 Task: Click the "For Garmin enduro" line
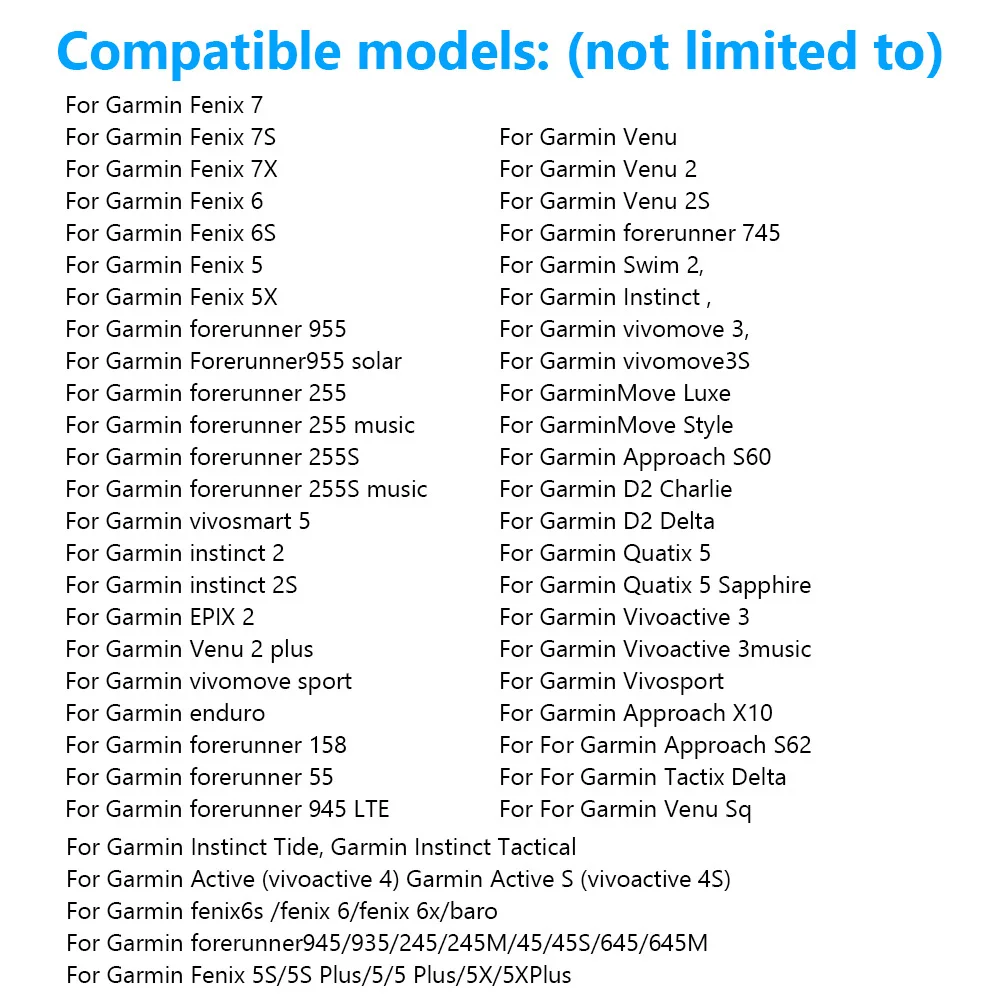tap(165, 713)
